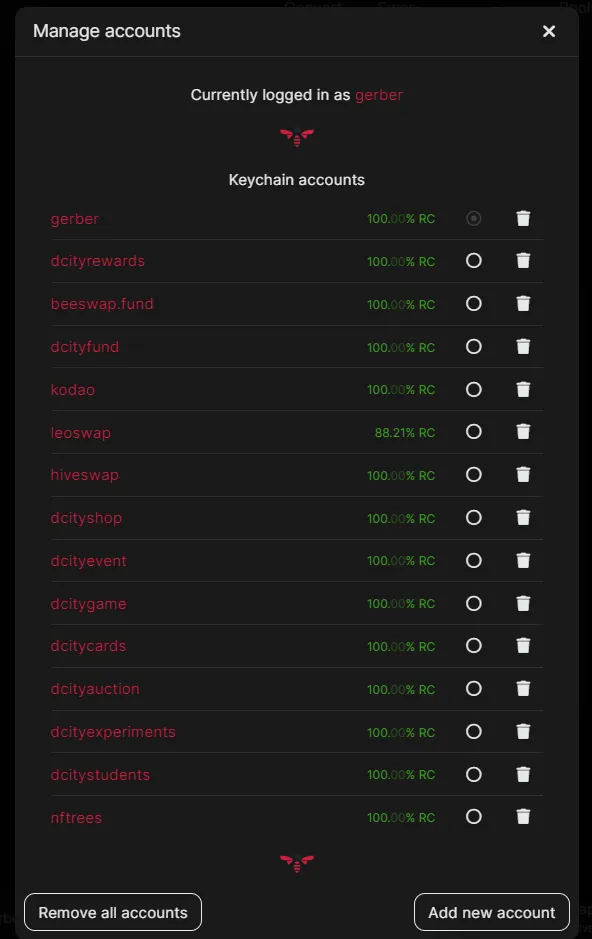The image size is (592, 939).
Task: Trash the kodao account entry
Action: [x=523, y=390]
